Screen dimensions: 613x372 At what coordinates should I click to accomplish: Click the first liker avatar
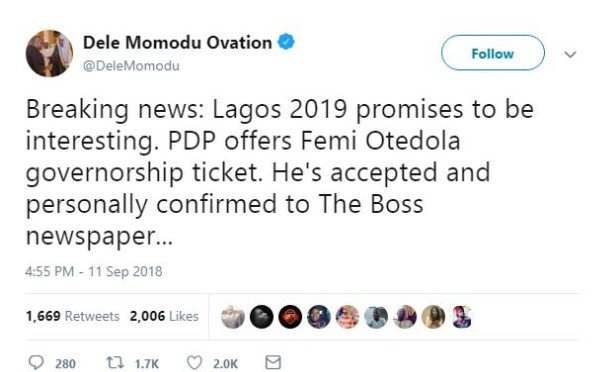[x=233, y=317]
